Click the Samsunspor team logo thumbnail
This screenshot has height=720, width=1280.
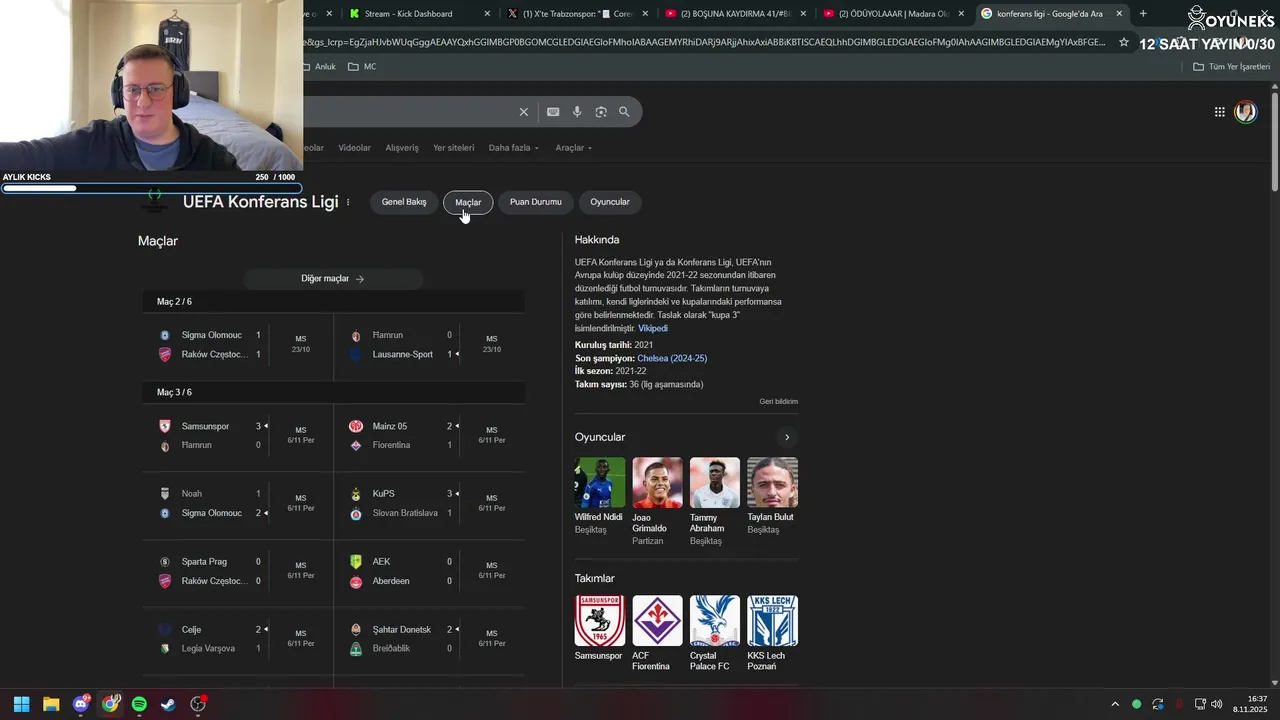pyautogui.click(x=600, y=621)
